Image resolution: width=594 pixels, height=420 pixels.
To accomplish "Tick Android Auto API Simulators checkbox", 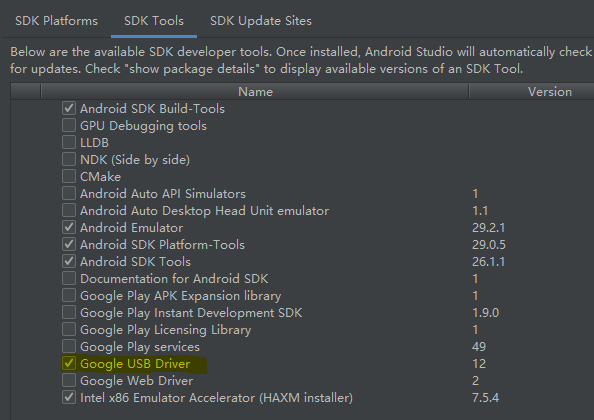I will pyautogui.click(x=69, y=194).
